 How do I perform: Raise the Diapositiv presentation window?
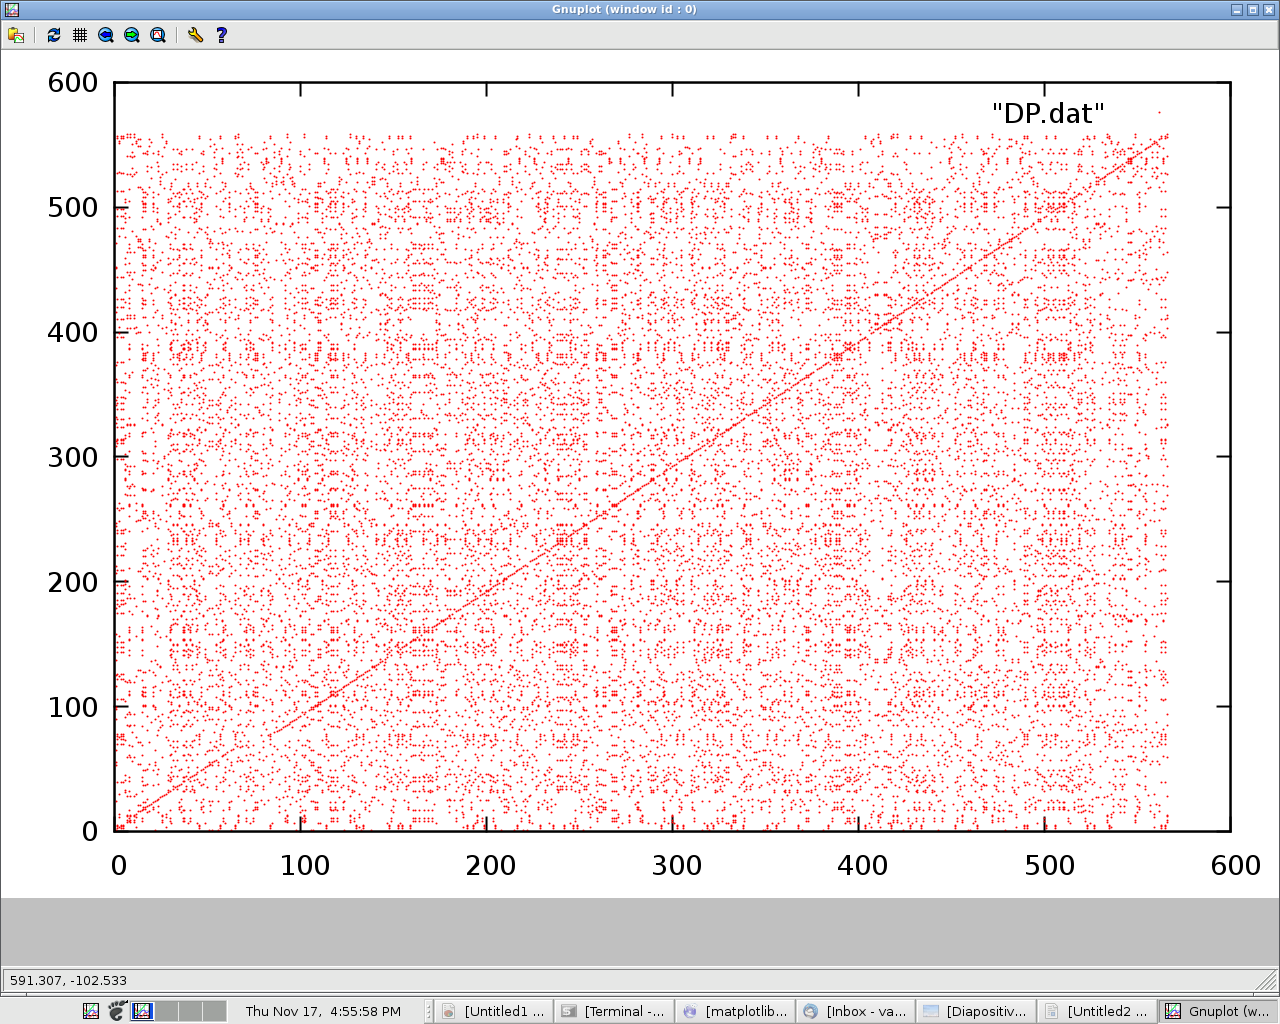click(975, 1010)
